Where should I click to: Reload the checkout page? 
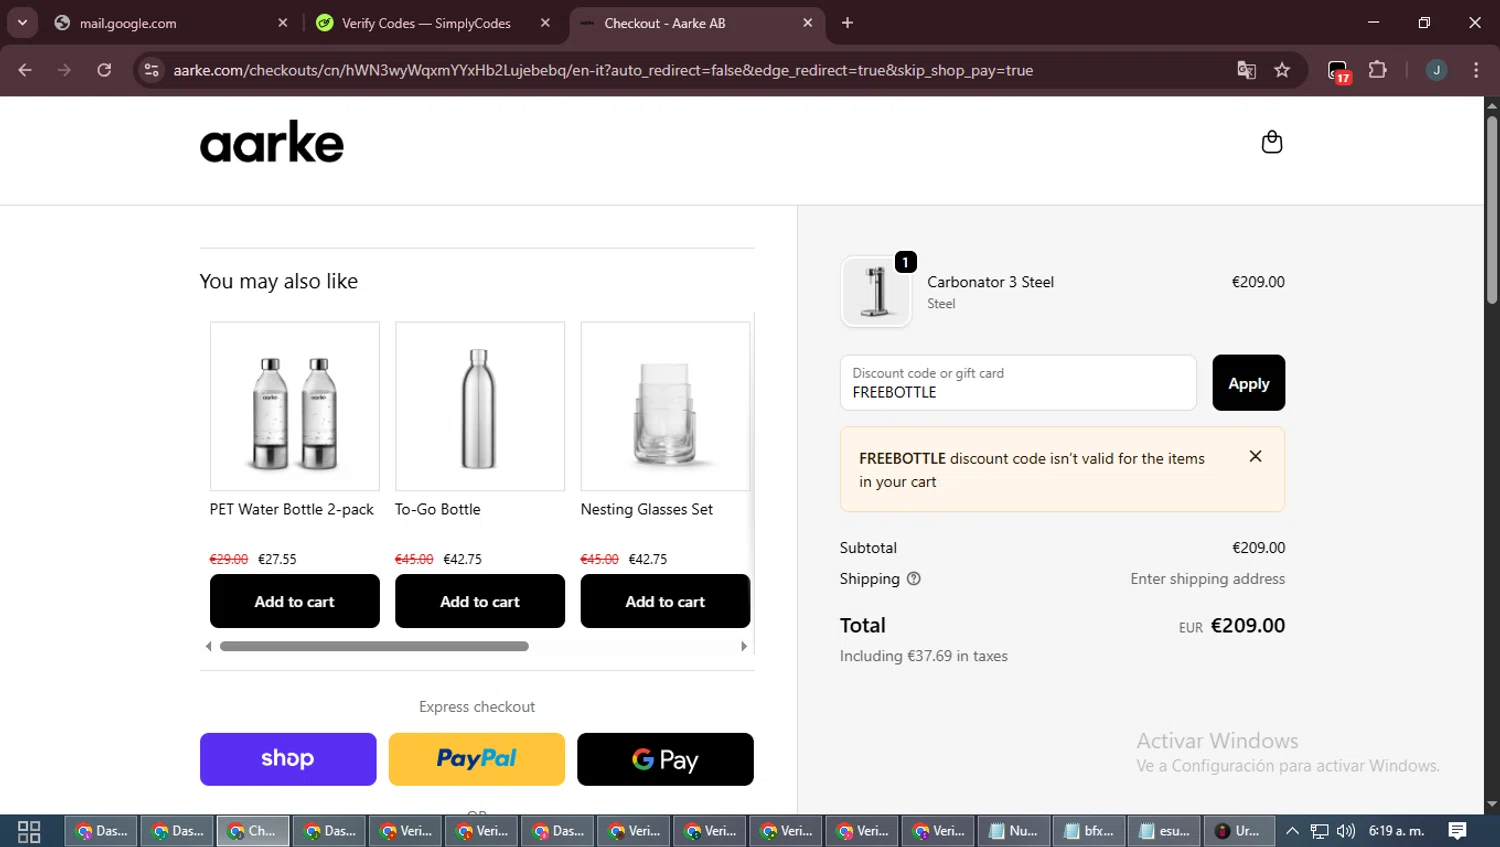(104, 70)
